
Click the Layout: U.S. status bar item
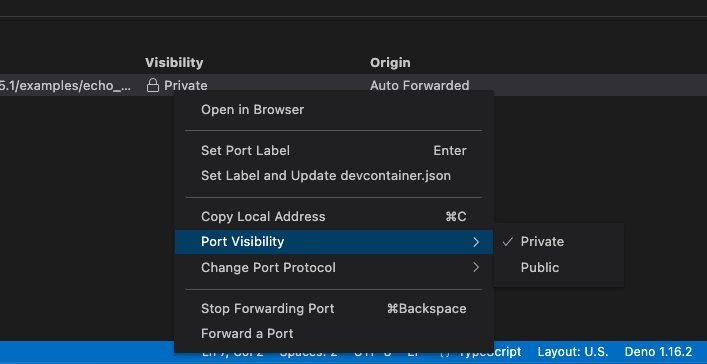pyautogui.click(x=573, y=352)
